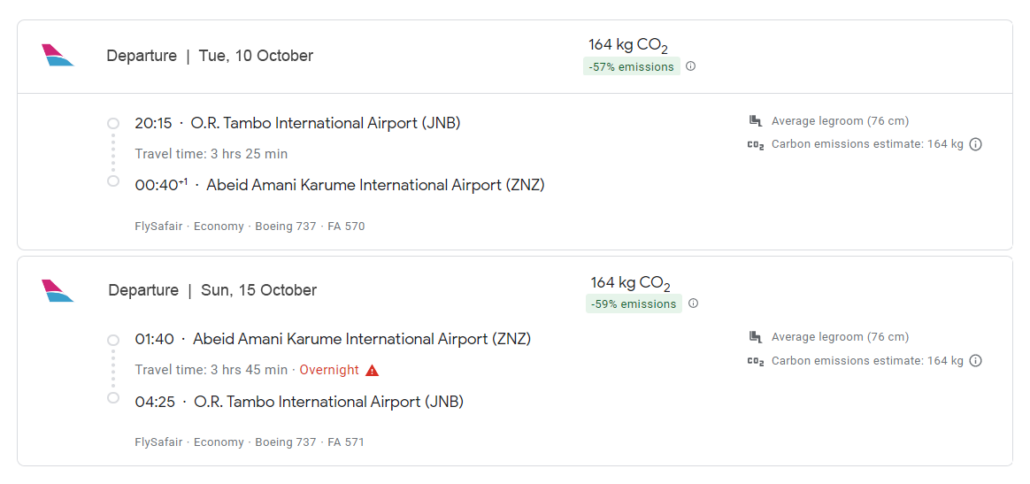Click FlySafair FA 571 flight details text

(x=250, y=442)
